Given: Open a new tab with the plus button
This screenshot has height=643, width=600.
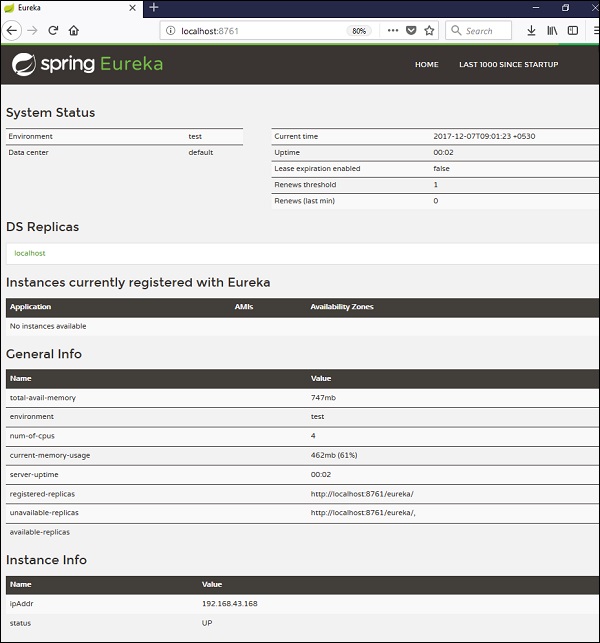Looking at the screenshot, I should click(154, 7).
